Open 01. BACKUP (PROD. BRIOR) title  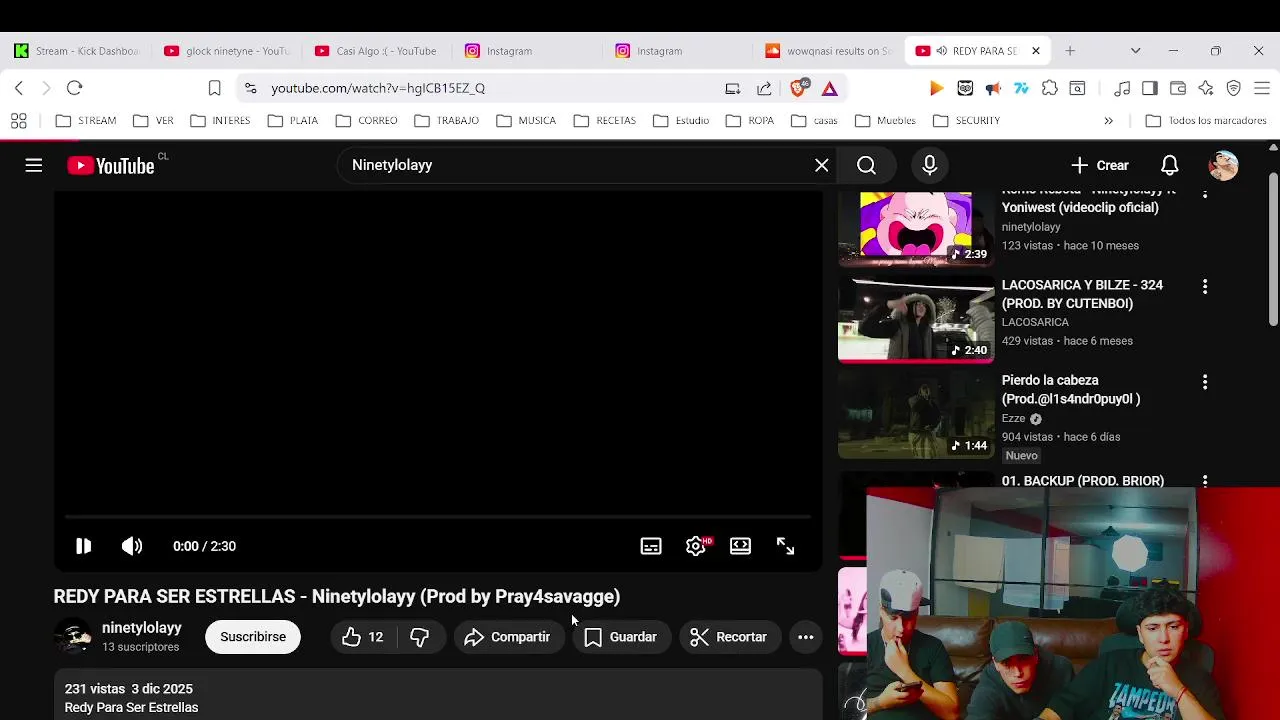1083,481
